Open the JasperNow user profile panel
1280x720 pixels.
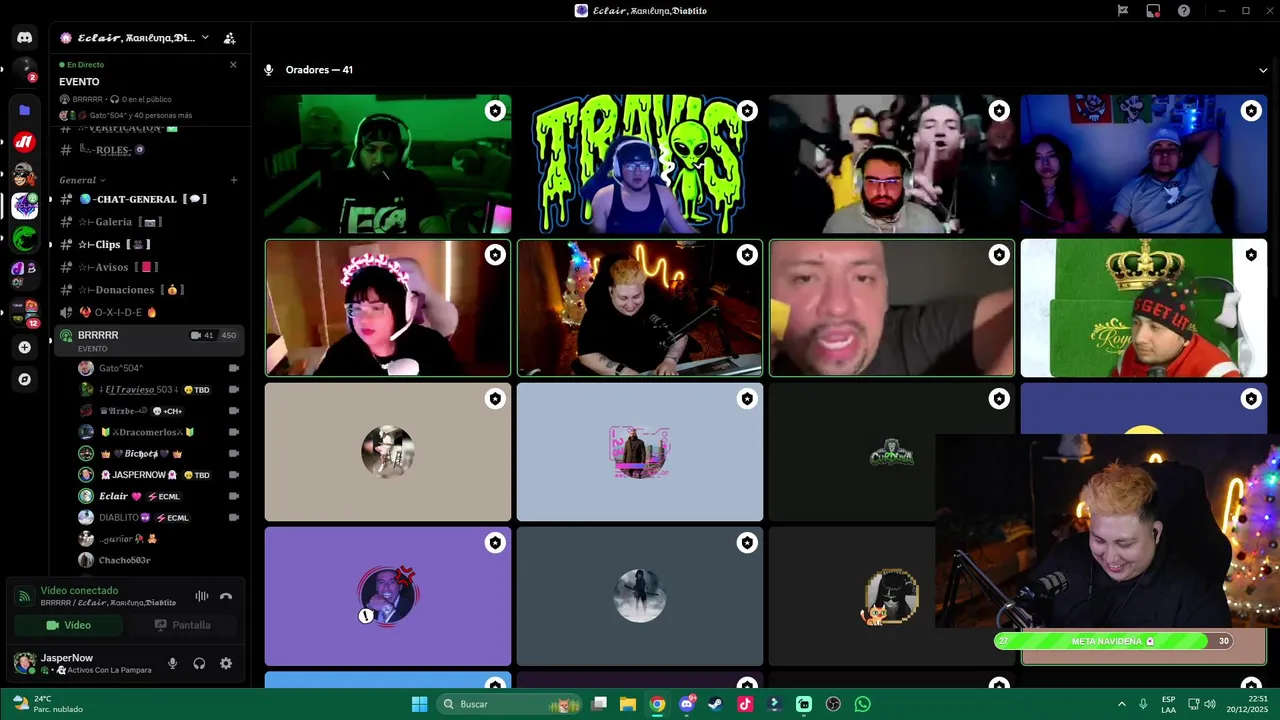(x=84, y=663)
